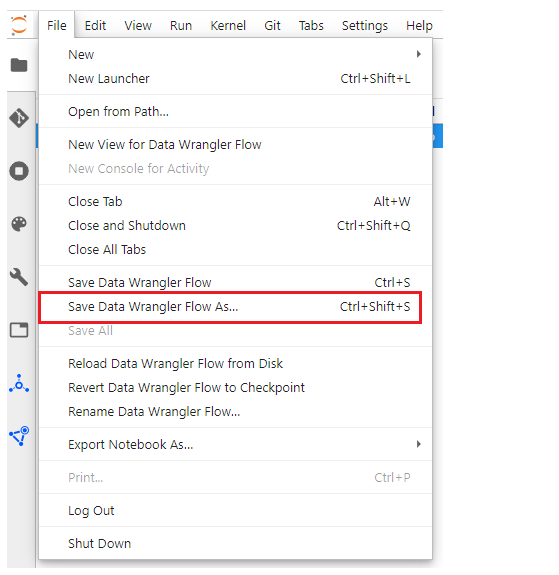This screenshot has height=575, width=559.
Task: Open the Open Tabs sidebar icon
Action: coord(19,330)
